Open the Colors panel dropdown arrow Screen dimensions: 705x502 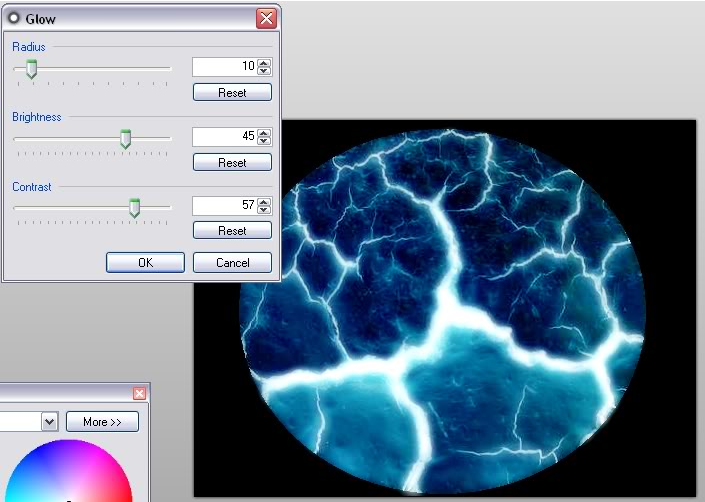point(49,422)
